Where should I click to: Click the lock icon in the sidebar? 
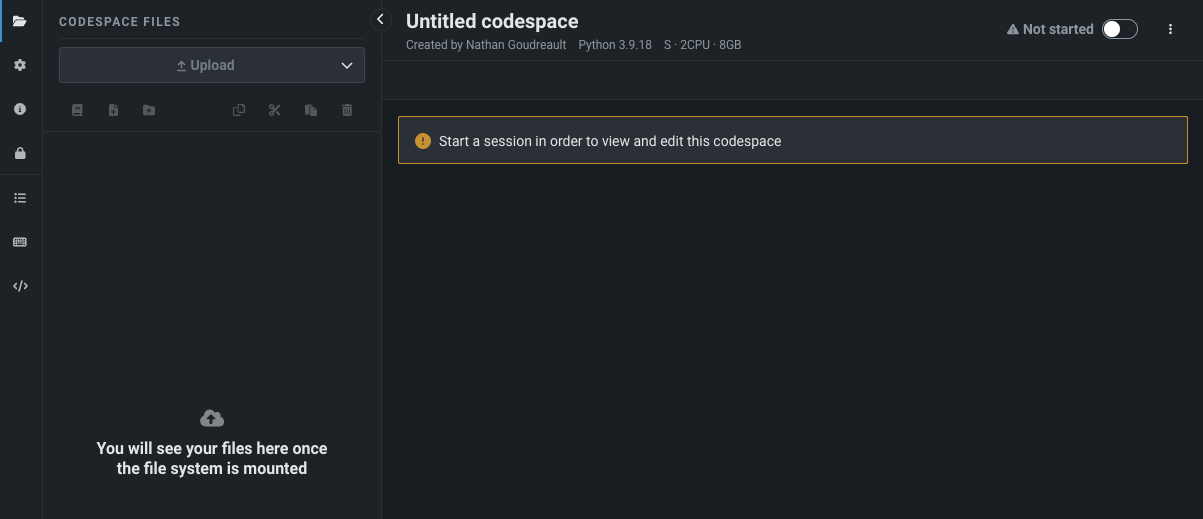20,153
